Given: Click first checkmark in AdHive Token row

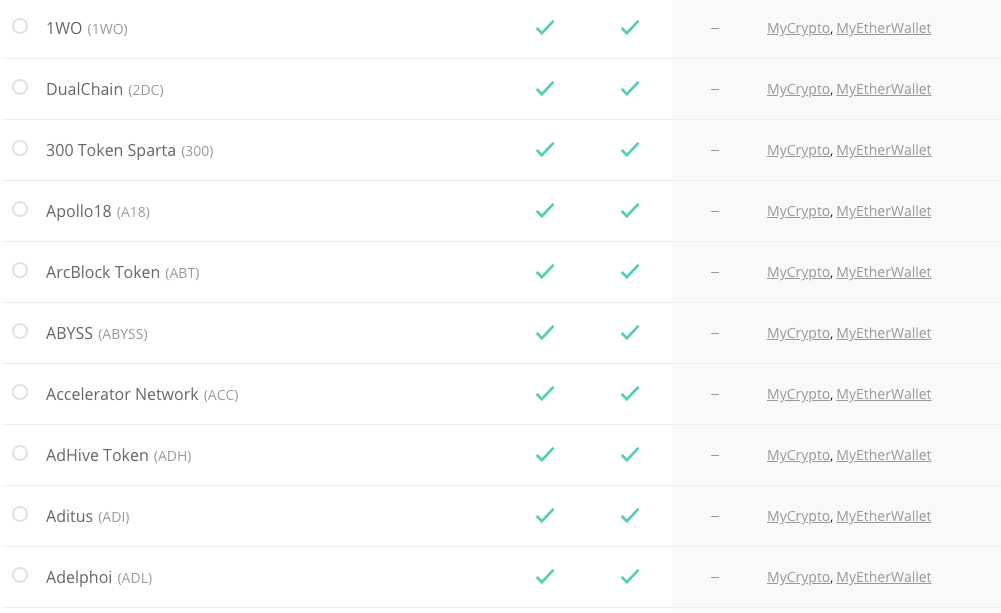Looking at the screenshot, I should 545,455.
